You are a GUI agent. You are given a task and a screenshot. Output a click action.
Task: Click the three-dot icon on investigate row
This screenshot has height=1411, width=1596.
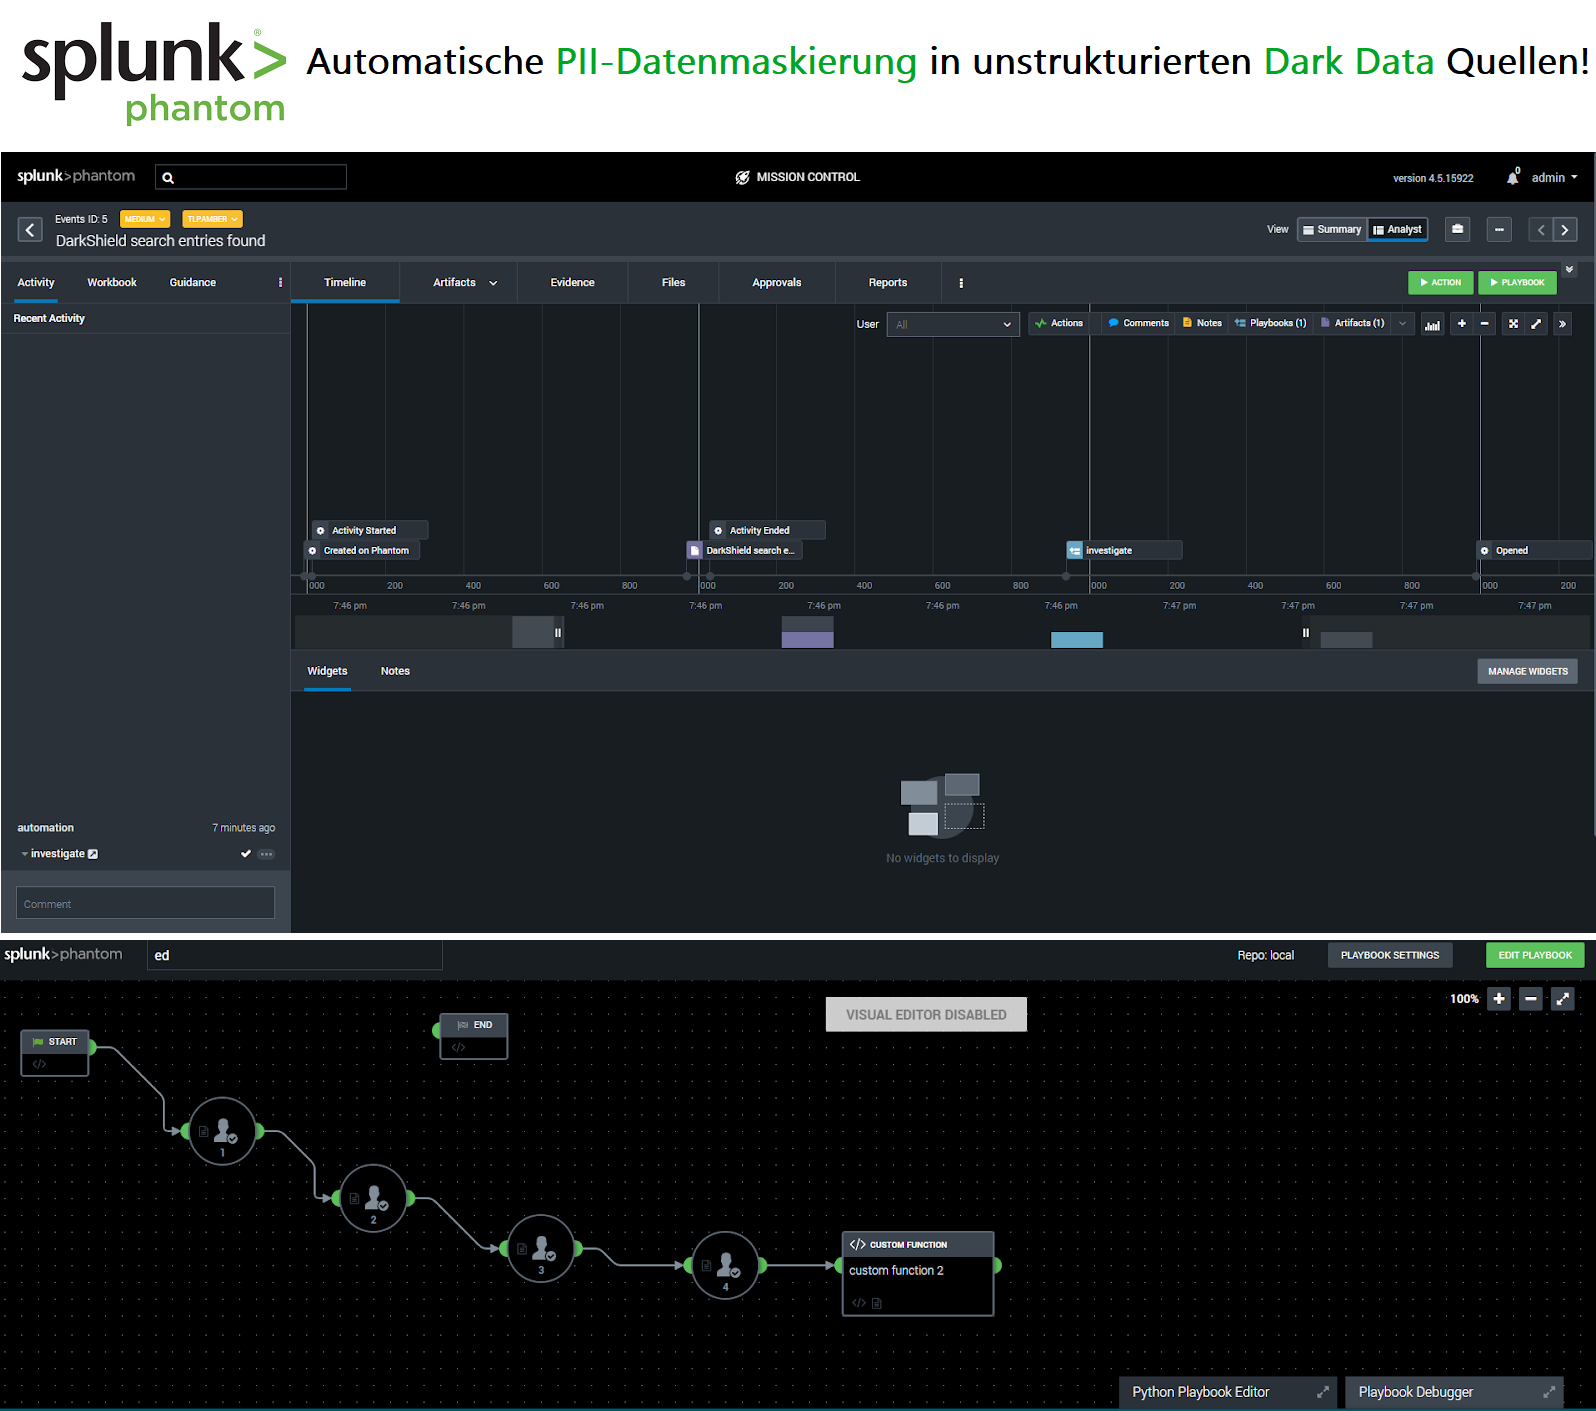[x=266, y=854]
